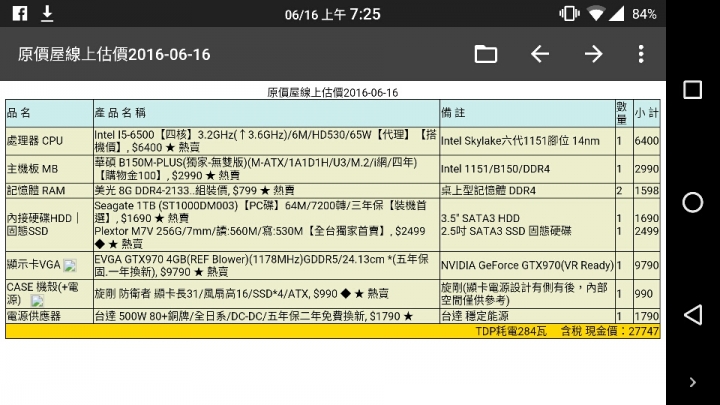Tap the 備註 column header
The image size is (720, 405).
(x=453, y=113)
